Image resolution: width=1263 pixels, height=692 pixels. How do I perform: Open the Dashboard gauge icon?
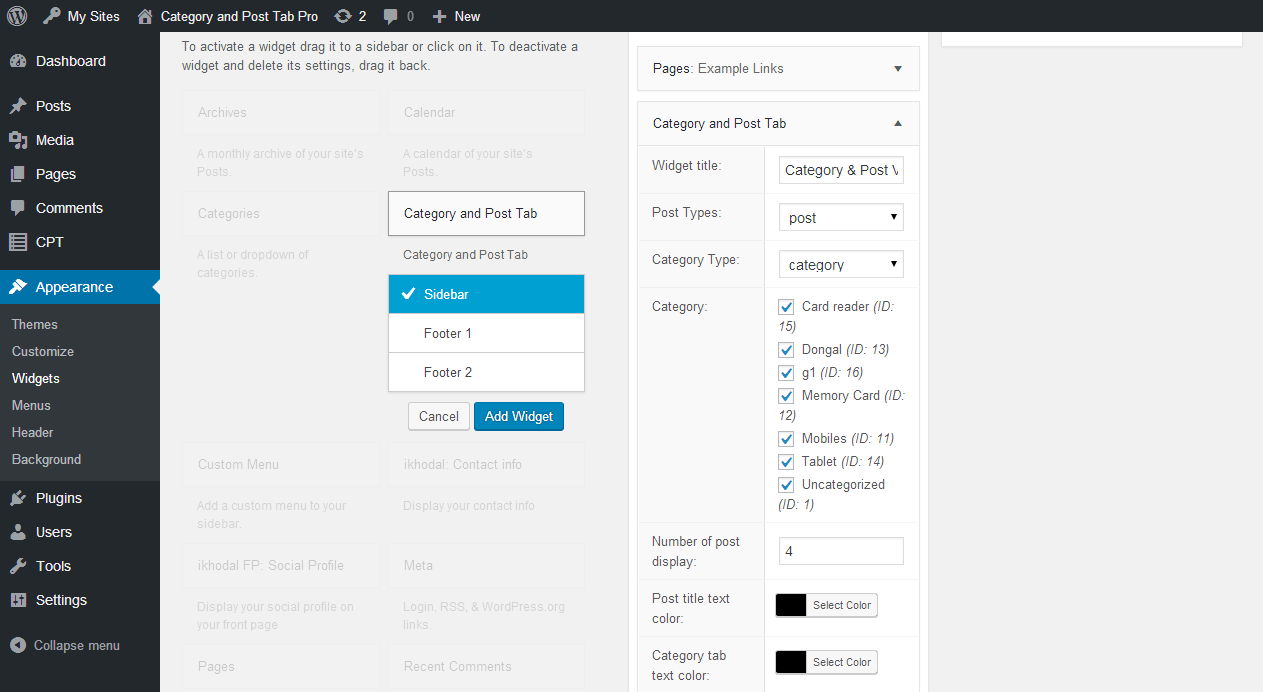tap(18, 61)
